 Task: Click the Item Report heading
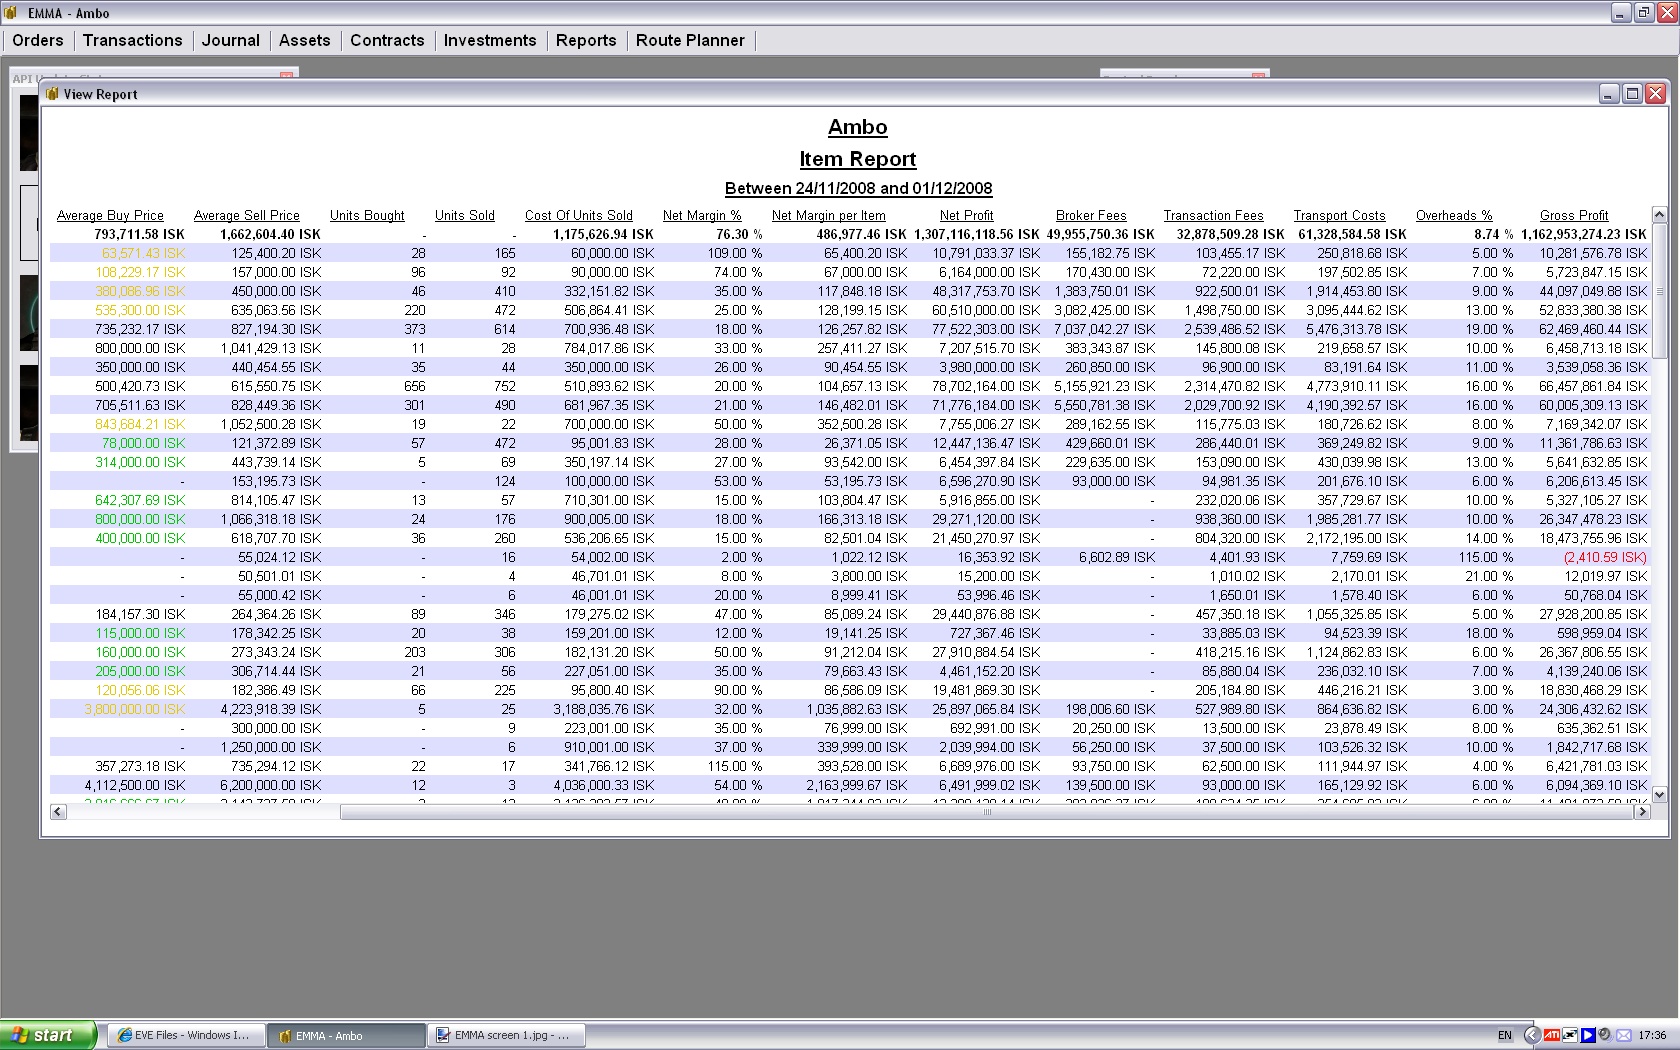point(858,159)
